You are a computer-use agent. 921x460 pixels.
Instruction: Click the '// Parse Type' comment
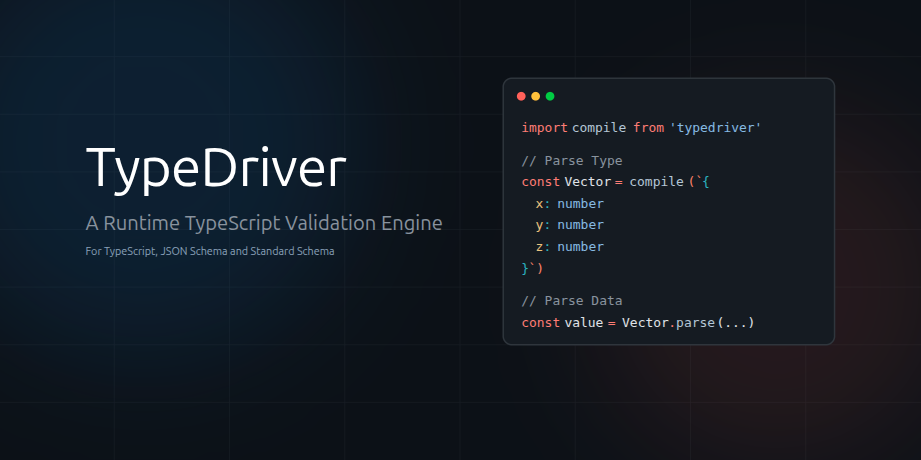(x=572, y=161)
